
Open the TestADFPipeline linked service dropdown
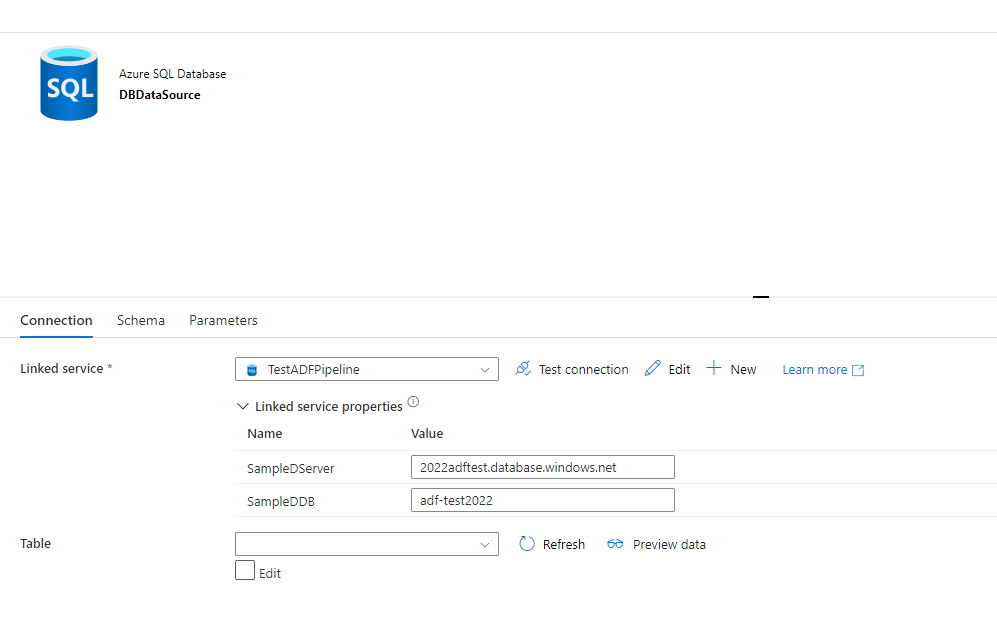pyautogui.click(x=366, y=369)
